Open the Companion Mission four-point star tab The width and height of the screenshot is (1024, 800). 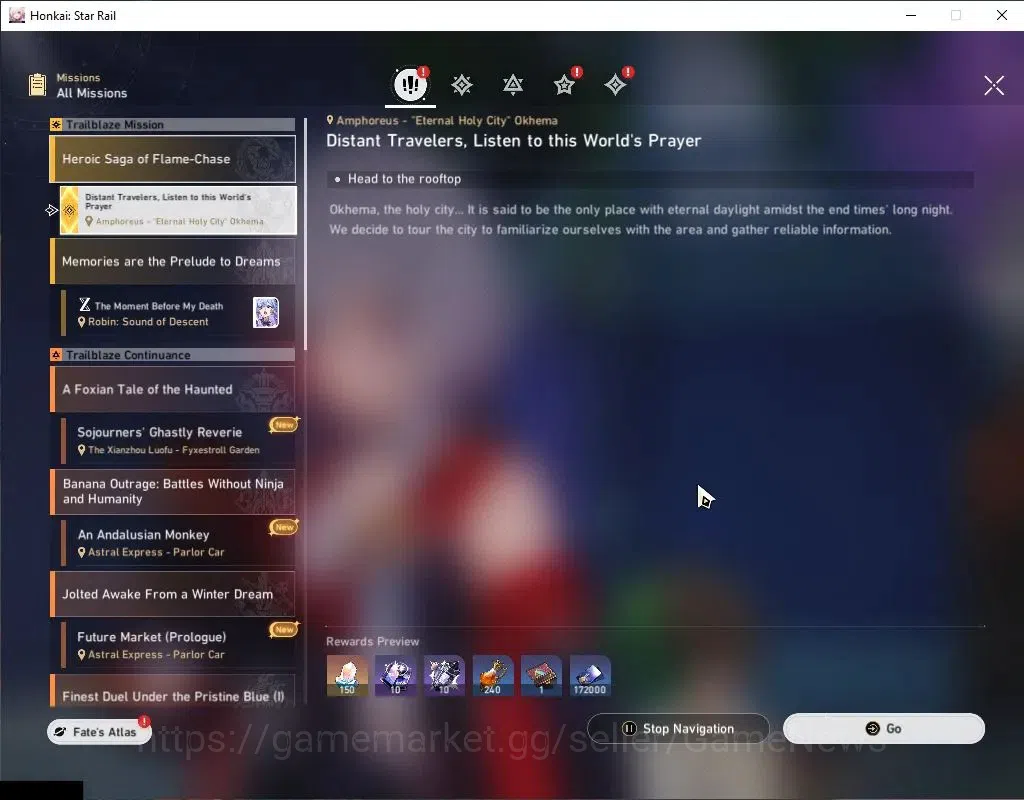click(x=615, y=85)
